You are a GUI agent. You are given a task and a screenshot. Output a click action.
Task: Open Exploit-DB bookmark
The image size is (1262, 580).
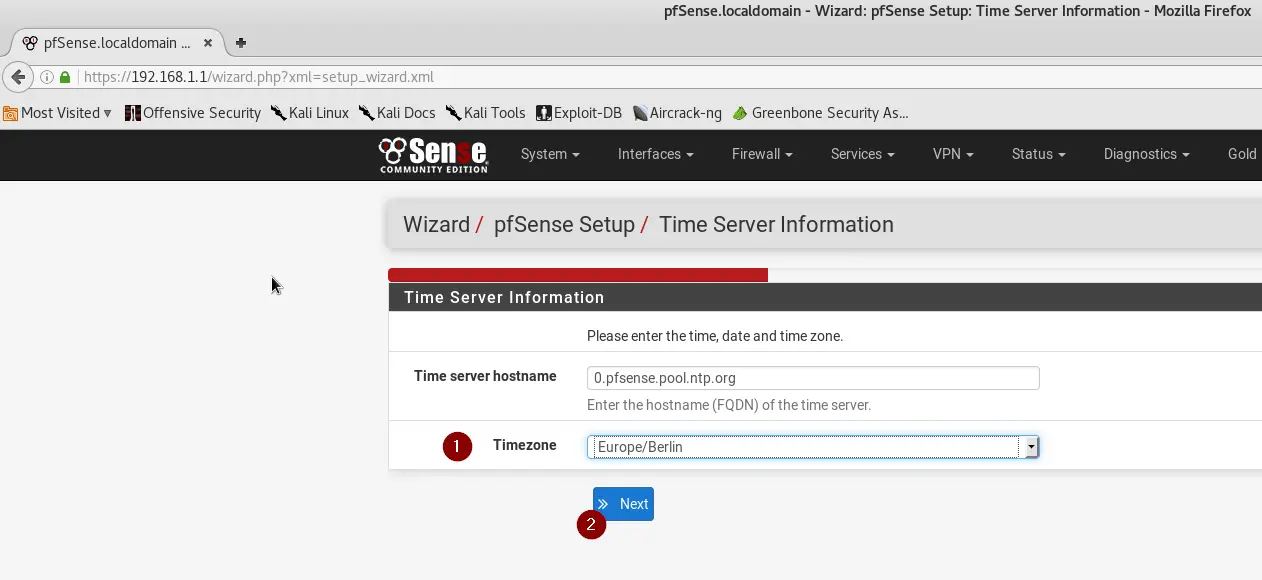pyautogui.click(x=579, y=113)
